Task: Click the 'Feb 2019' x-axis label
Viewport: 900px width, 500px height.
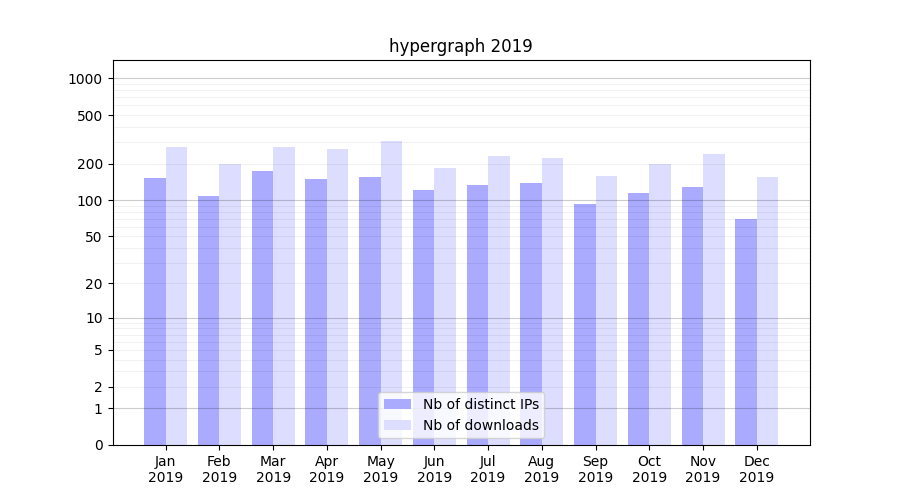Action: pyautogui.click(x=219, y=469)
